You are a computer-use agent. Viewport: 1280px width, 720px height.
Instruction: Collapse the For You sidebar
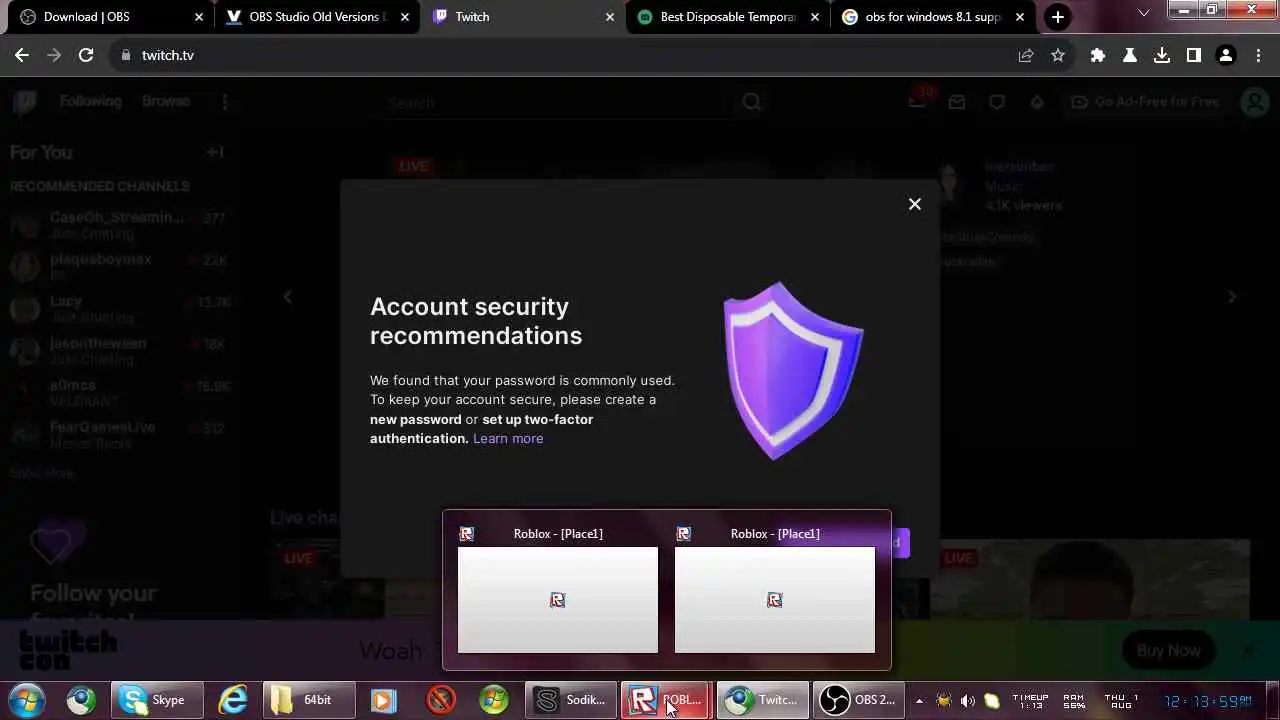coord(215,152)
